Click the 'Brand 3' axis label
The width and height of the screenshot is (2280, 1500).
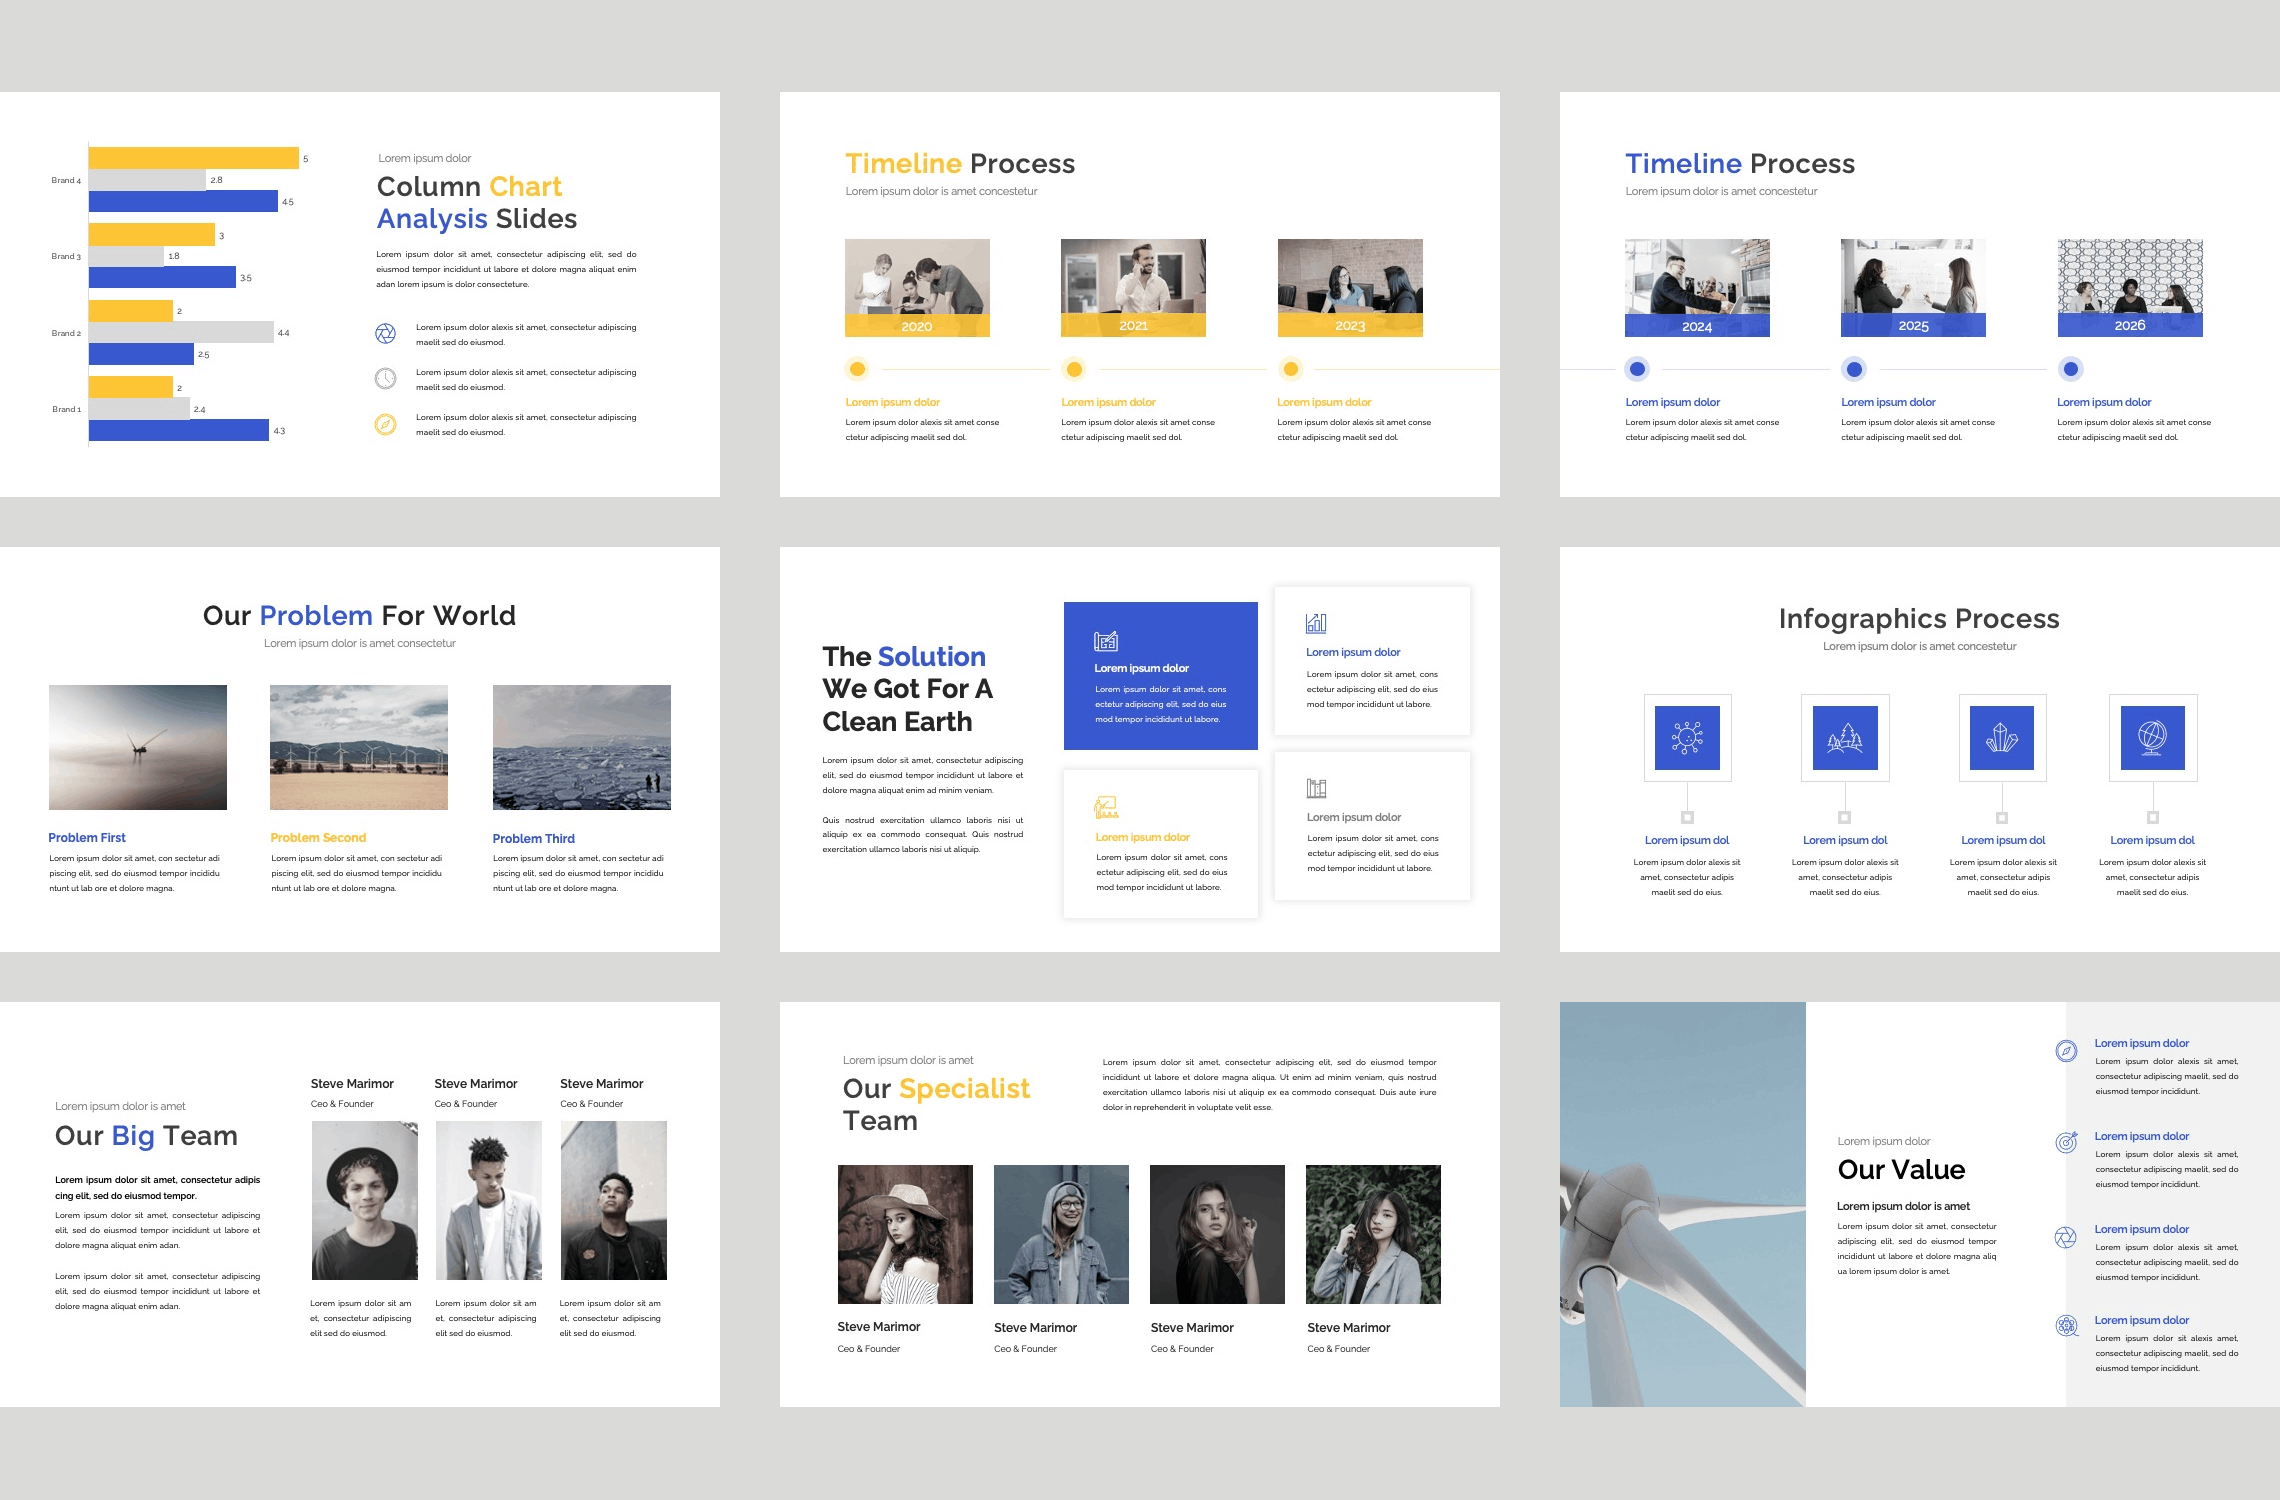tap(66, 256)
